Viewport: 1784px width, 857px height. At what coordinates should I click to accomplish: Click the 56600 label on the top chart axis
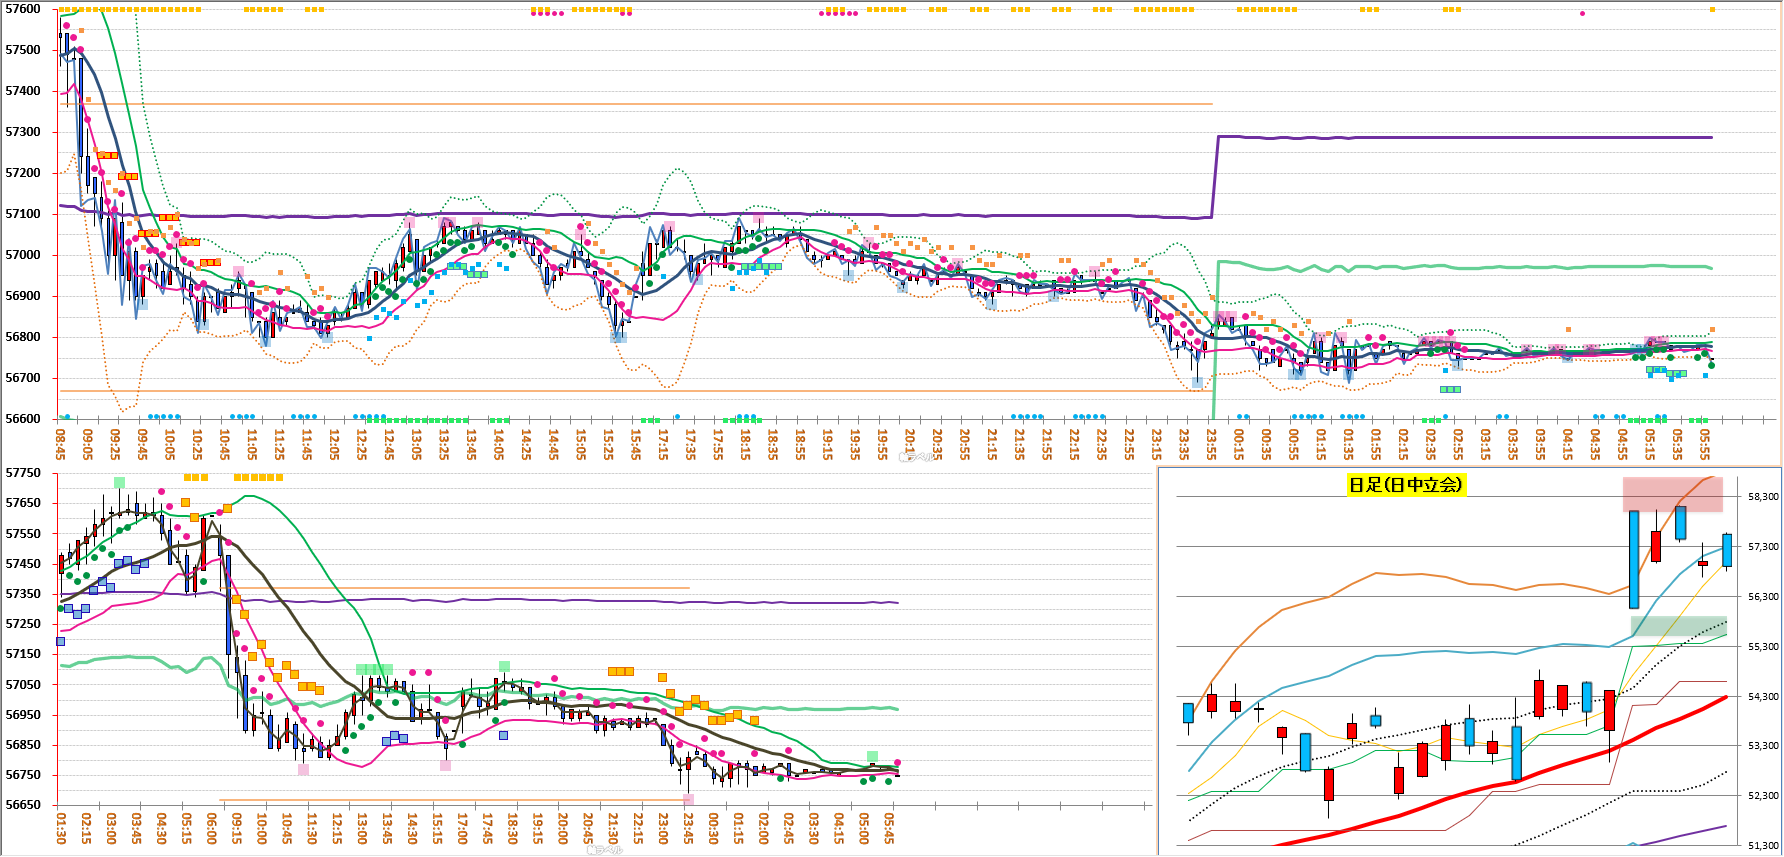pyautogui.click(x=23, y=419)
